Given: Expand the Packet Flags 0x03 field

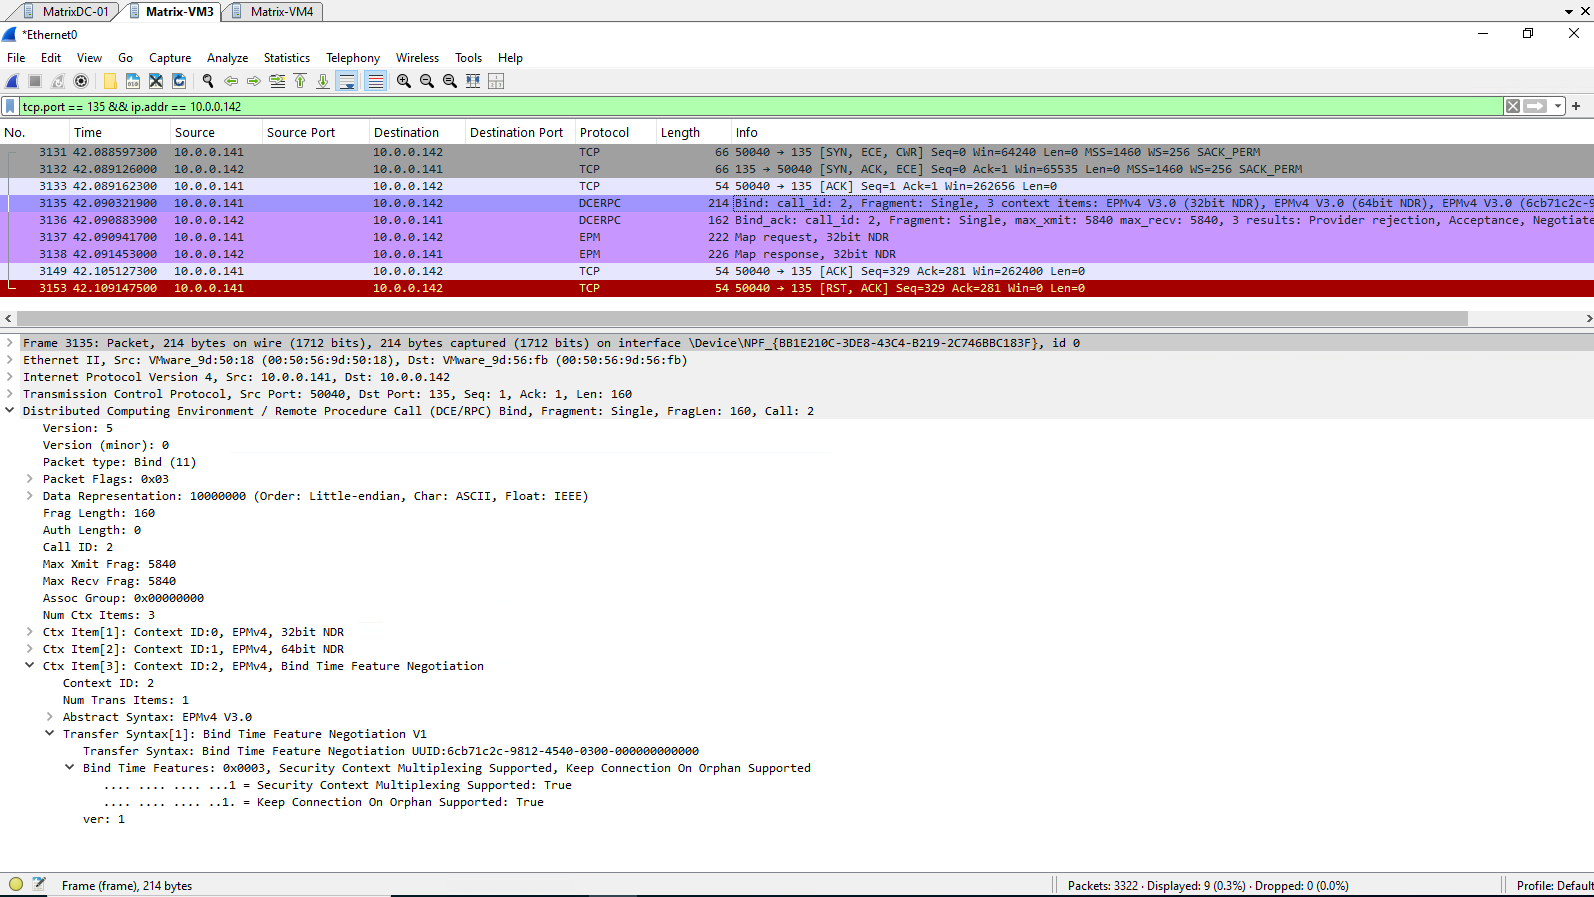Looking at the screenshot, I should coord(30,479).
